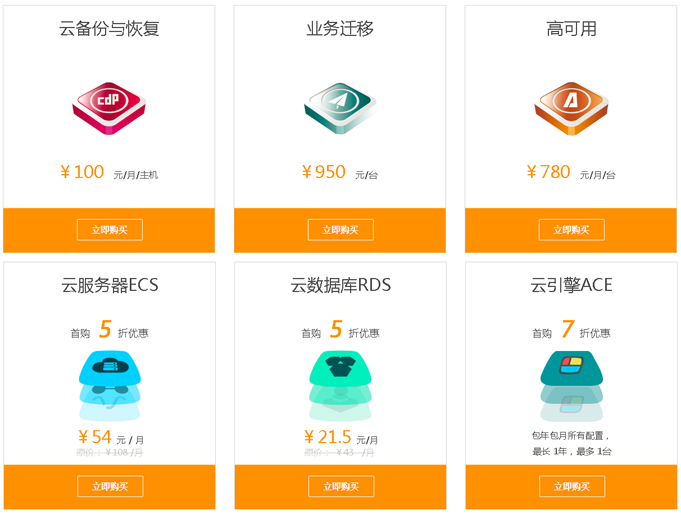Open the 云引擎ACE title

pos(572,285)
